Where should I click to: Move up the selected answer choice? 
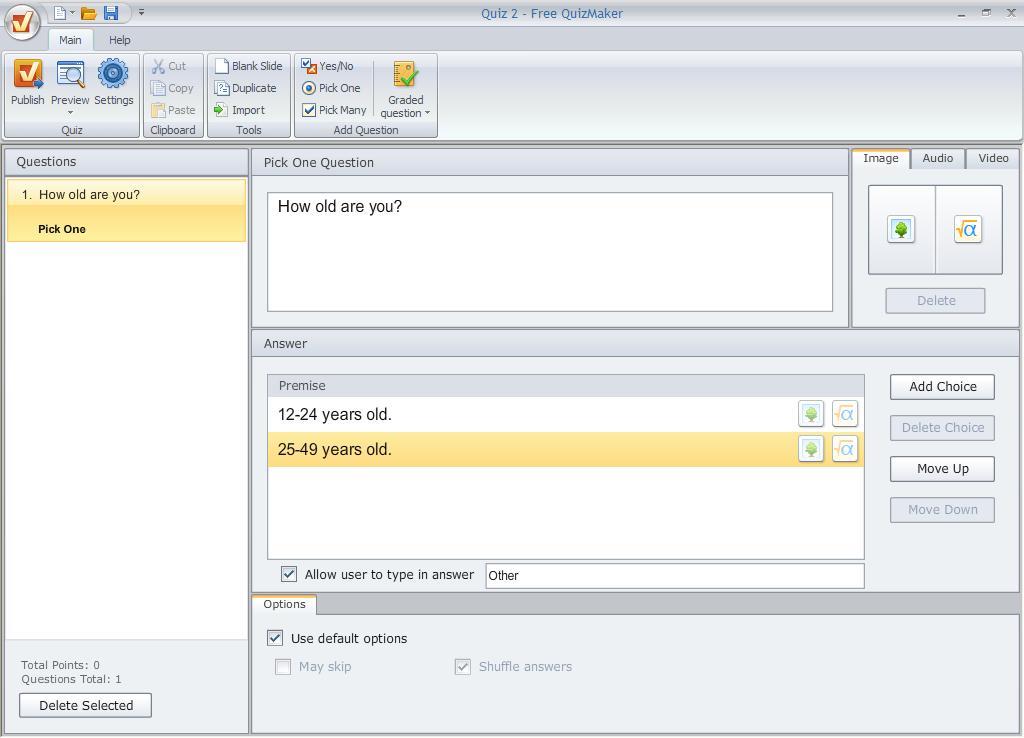point(941,468)
